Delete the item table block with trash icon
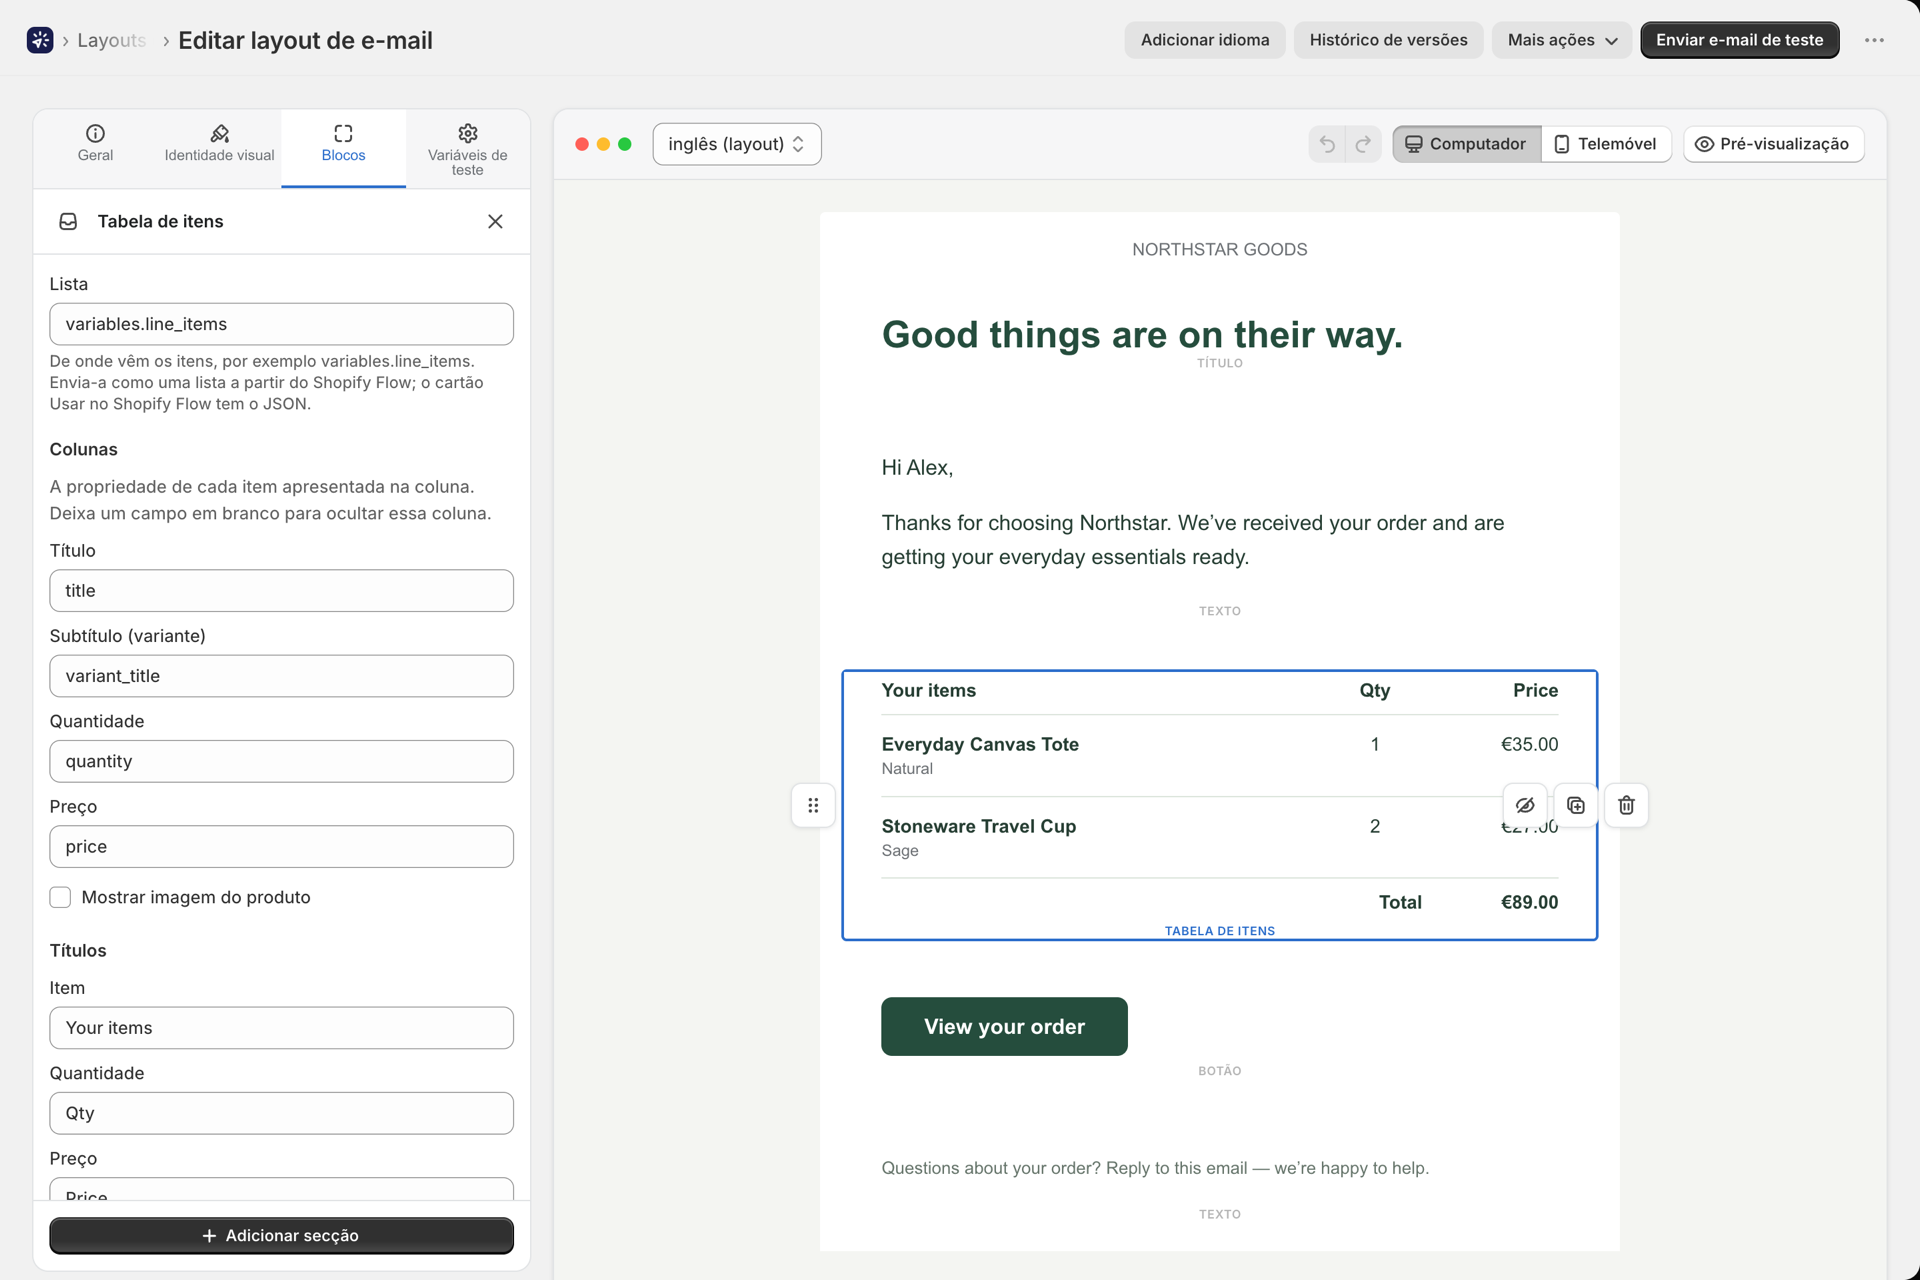This screenshot has width=1920, height=1280. click(1626, 805)
